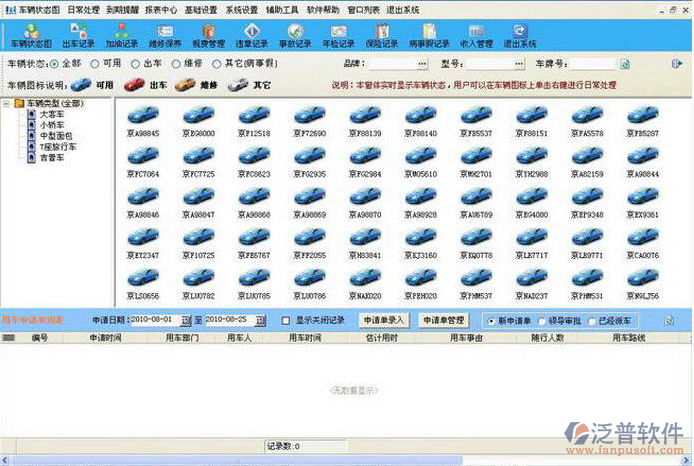Select the 出车 vehicle status radio

click(135, 64)
